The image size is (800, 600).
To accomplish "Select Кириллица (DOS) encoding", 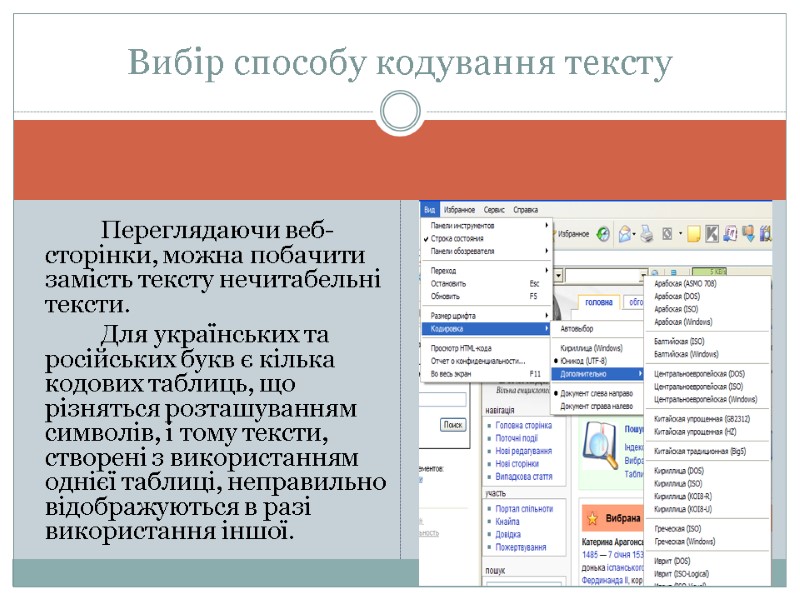I will point(707,470).
